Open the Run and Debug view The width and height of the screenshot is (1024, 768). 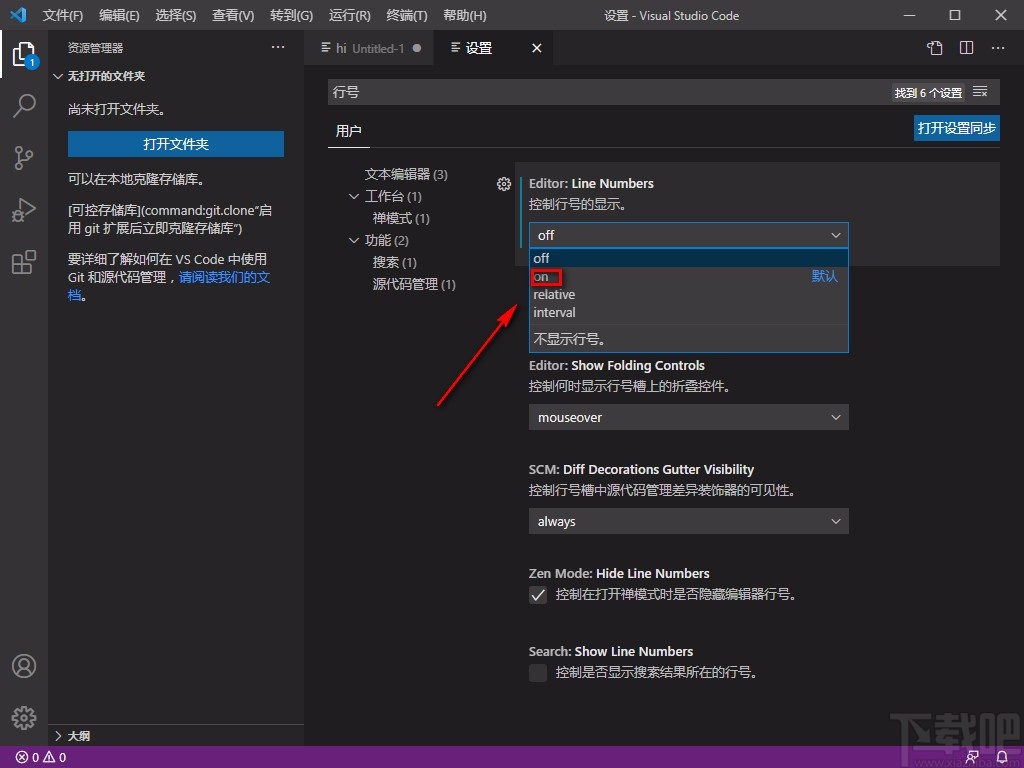pyautogui.click(x=24, y=211)
